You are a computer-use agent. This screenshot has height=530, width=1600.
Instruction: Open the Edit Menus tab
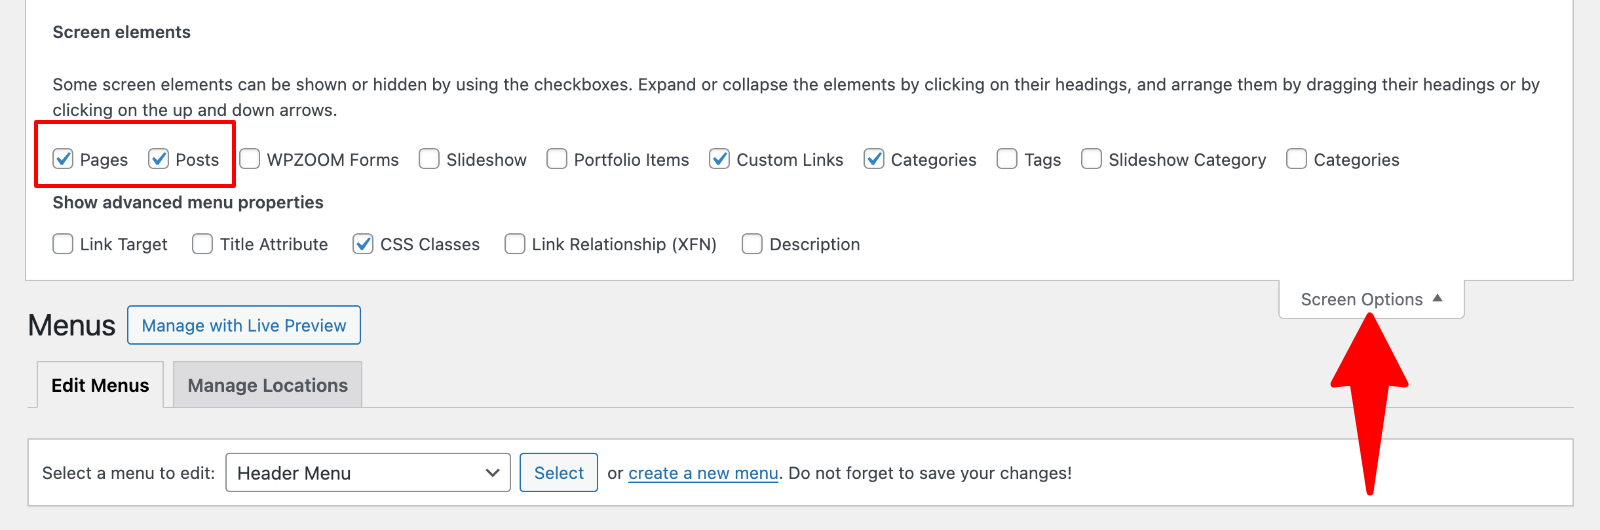(100, 385)
